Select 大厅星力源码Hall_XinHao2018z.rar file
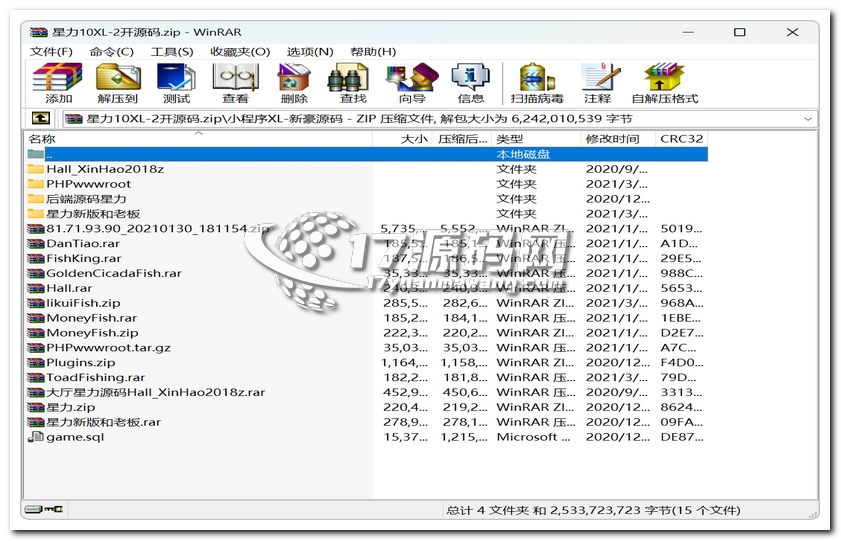Viewport: 841px width, 541px height. click(367, 392)
